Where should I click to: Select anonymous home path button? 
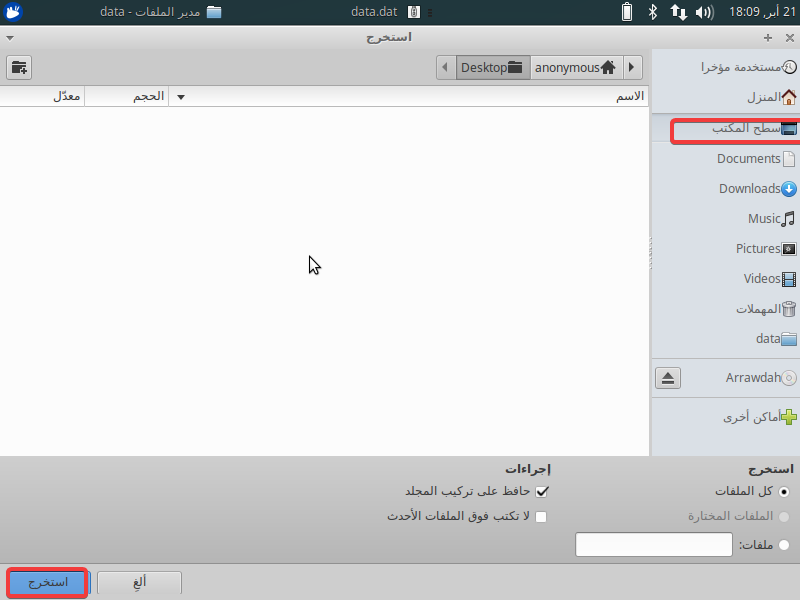click(x=575, y=68)
